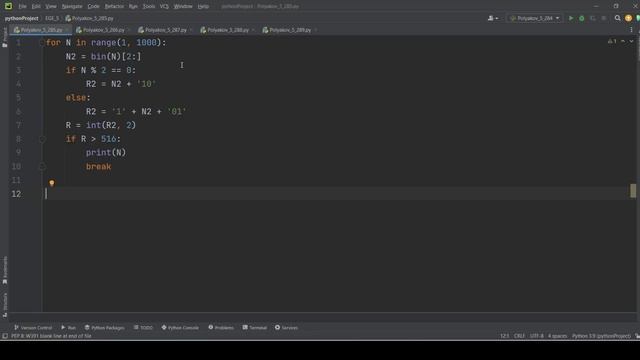
Task: Close the Polyakov_5_287.py tab
Action: coord(191,30)
